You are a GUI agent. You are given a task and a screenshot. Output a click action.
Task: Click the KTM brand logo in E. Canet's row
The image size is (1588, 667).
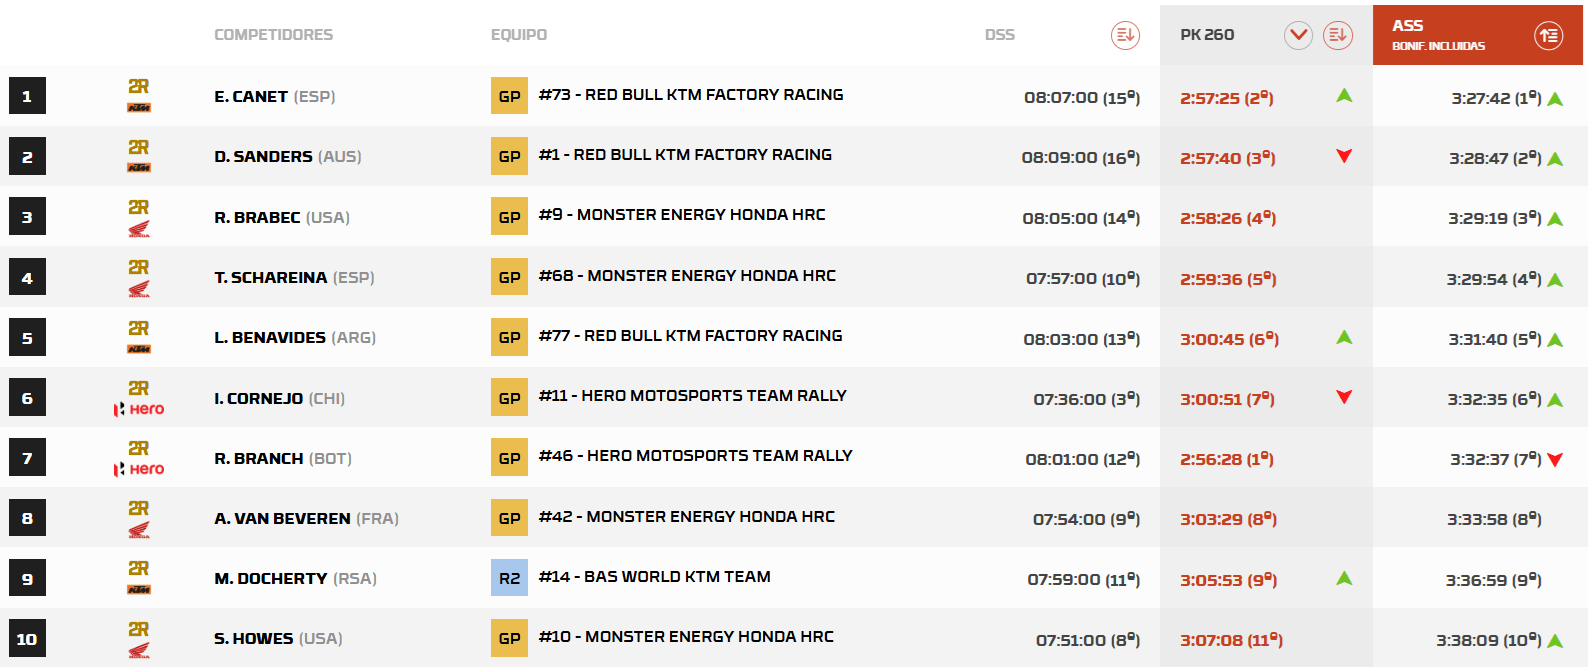(x=139, y=108)
